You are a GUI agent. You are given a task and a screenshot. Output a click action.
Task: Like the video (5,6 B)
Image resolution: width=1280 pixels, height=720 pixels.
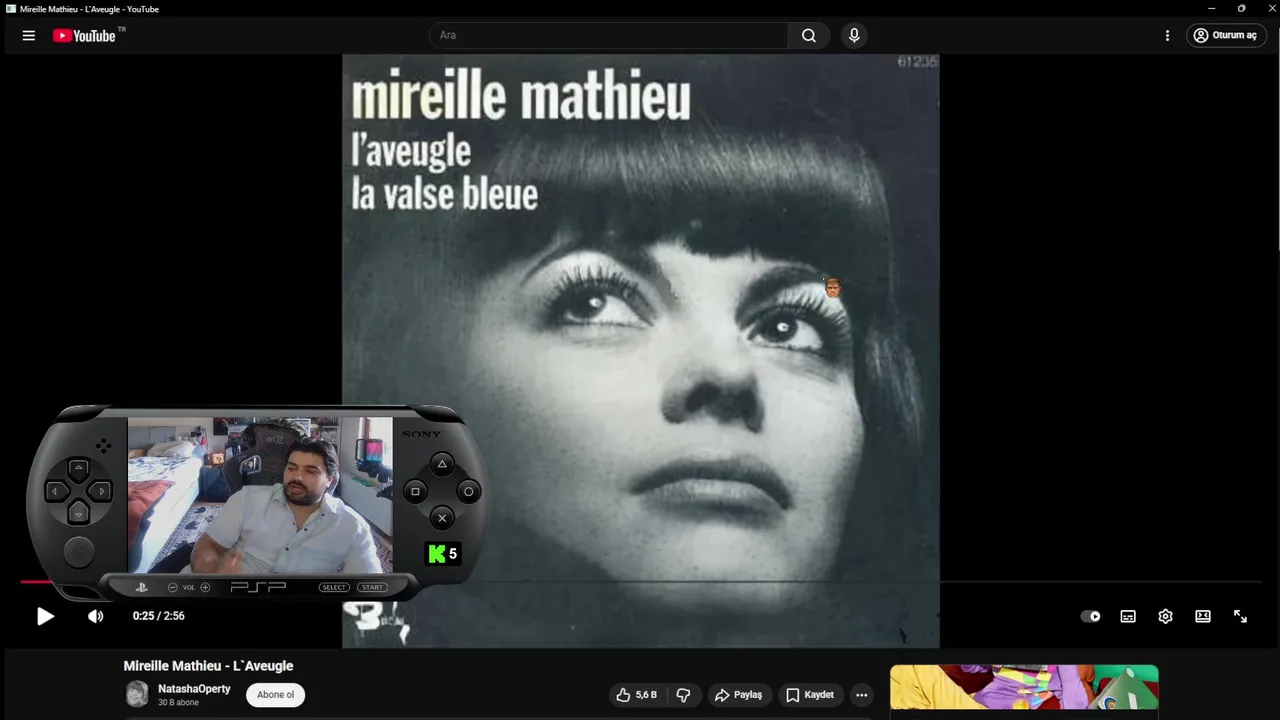click(x=637, y=695)
